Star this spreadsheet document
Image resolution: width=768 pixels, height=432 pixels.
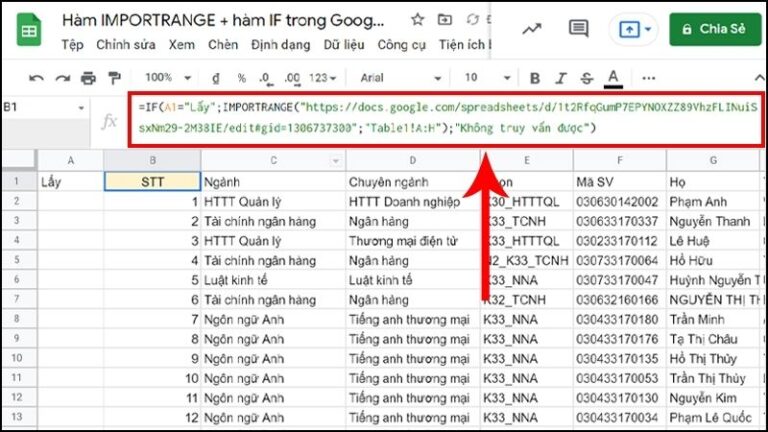point(417,20)
